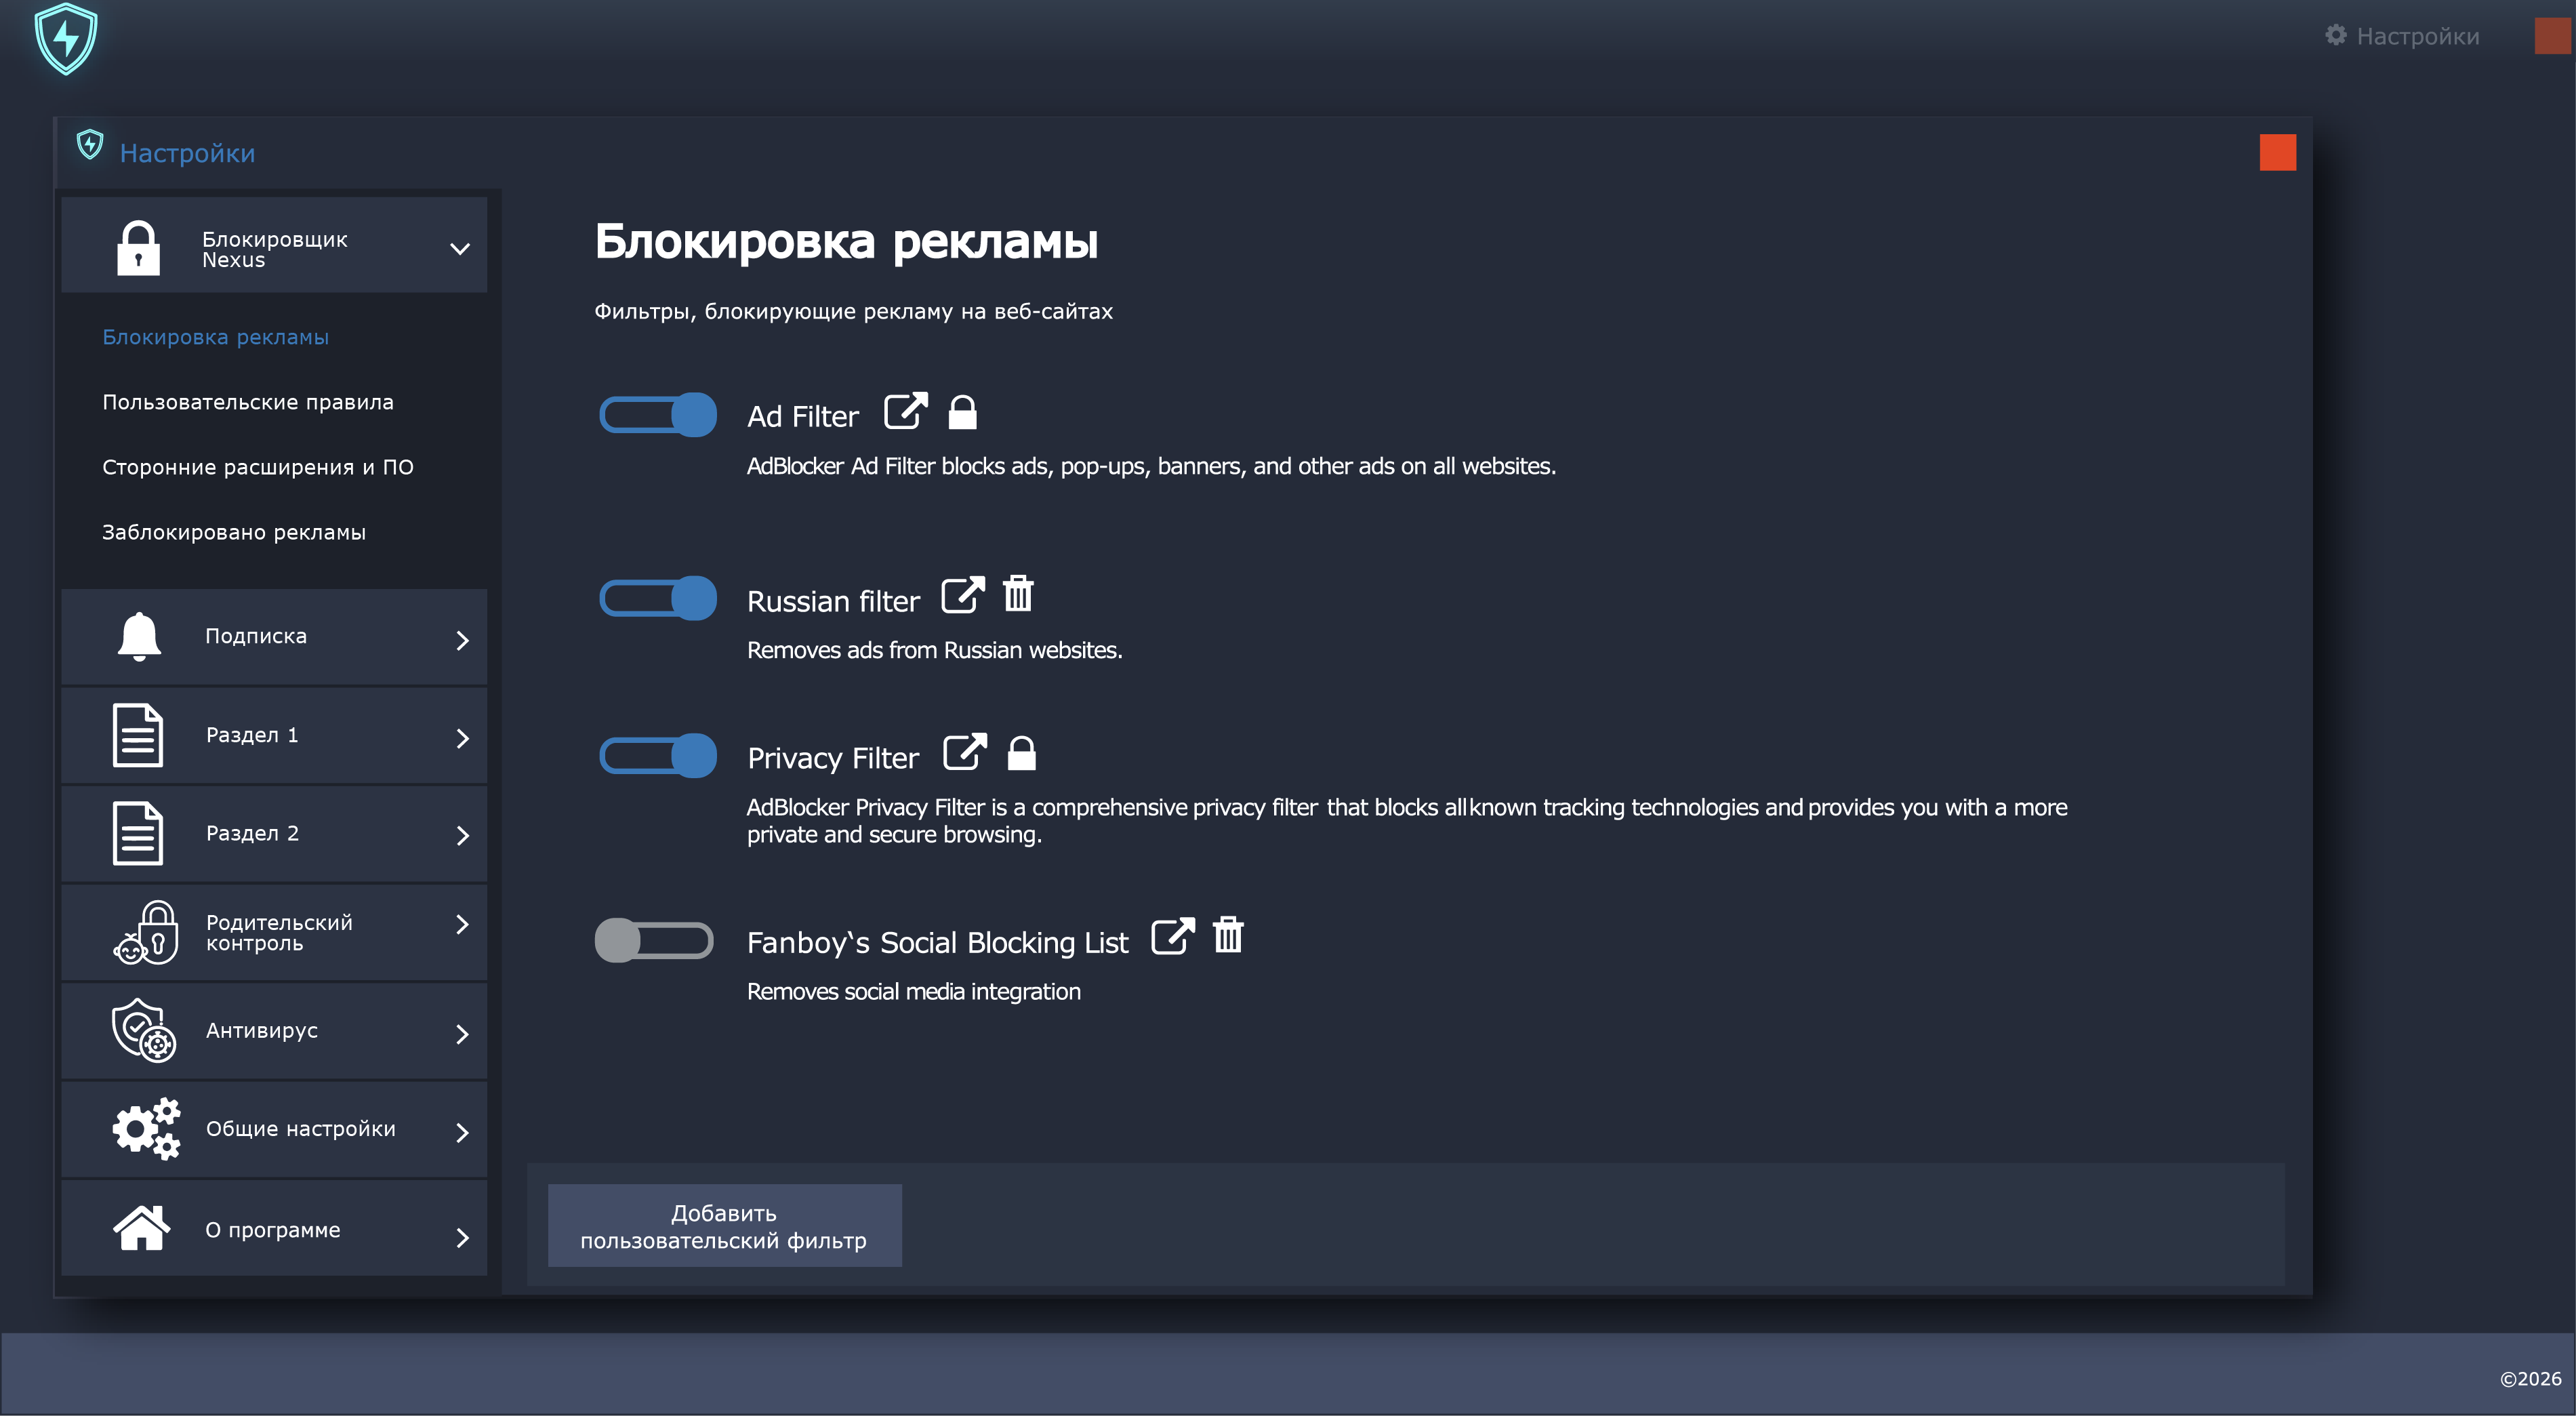Open Russian filter external link icon

coord(962,595)
